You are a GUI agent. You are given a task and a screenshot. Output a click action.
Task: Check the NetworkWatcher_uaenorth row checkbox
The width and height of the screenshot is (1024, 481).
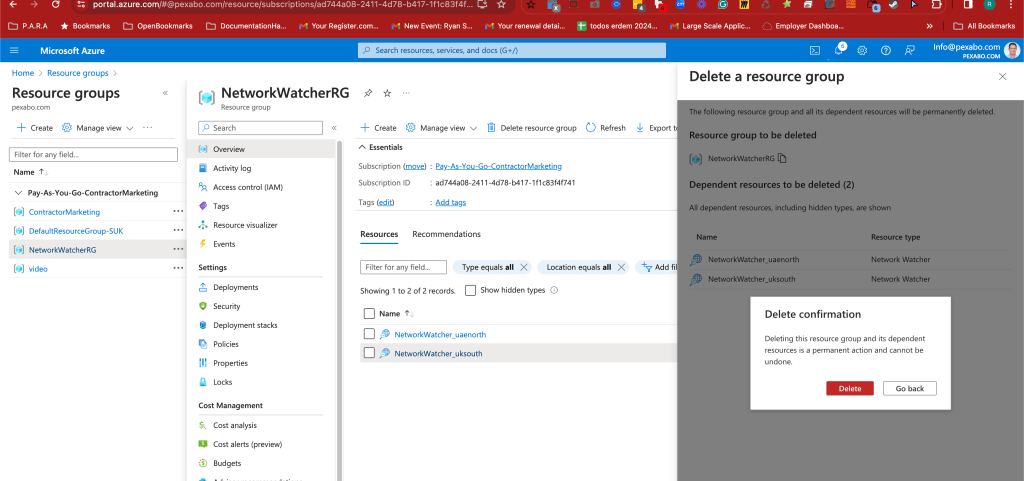pyautogui.click(x=369, y=334)
